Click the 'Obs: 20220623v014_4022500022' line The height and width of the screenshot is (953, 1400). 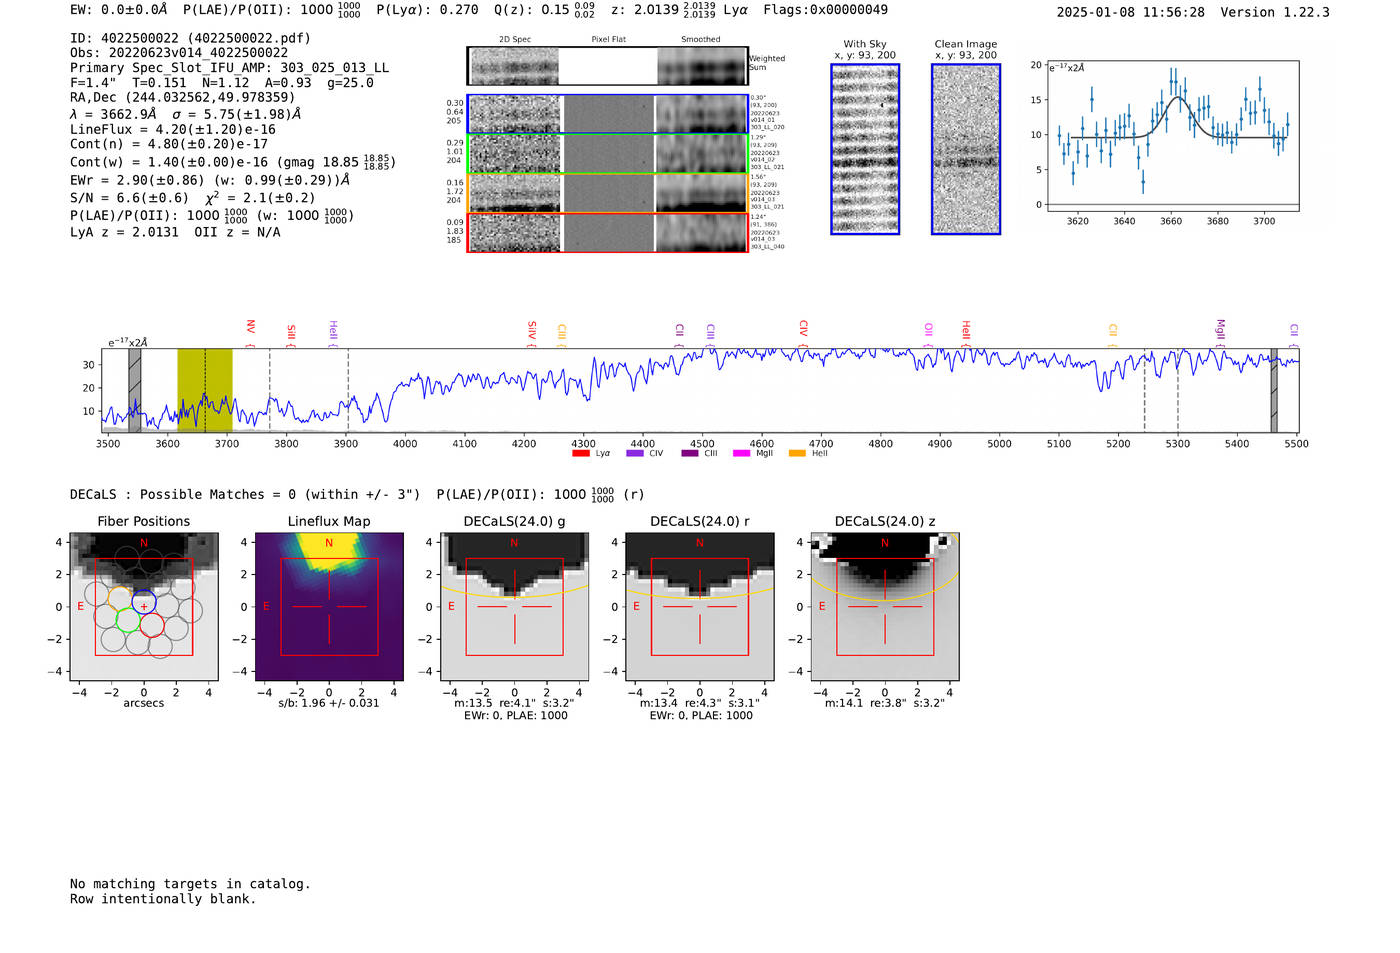point(179,53)
